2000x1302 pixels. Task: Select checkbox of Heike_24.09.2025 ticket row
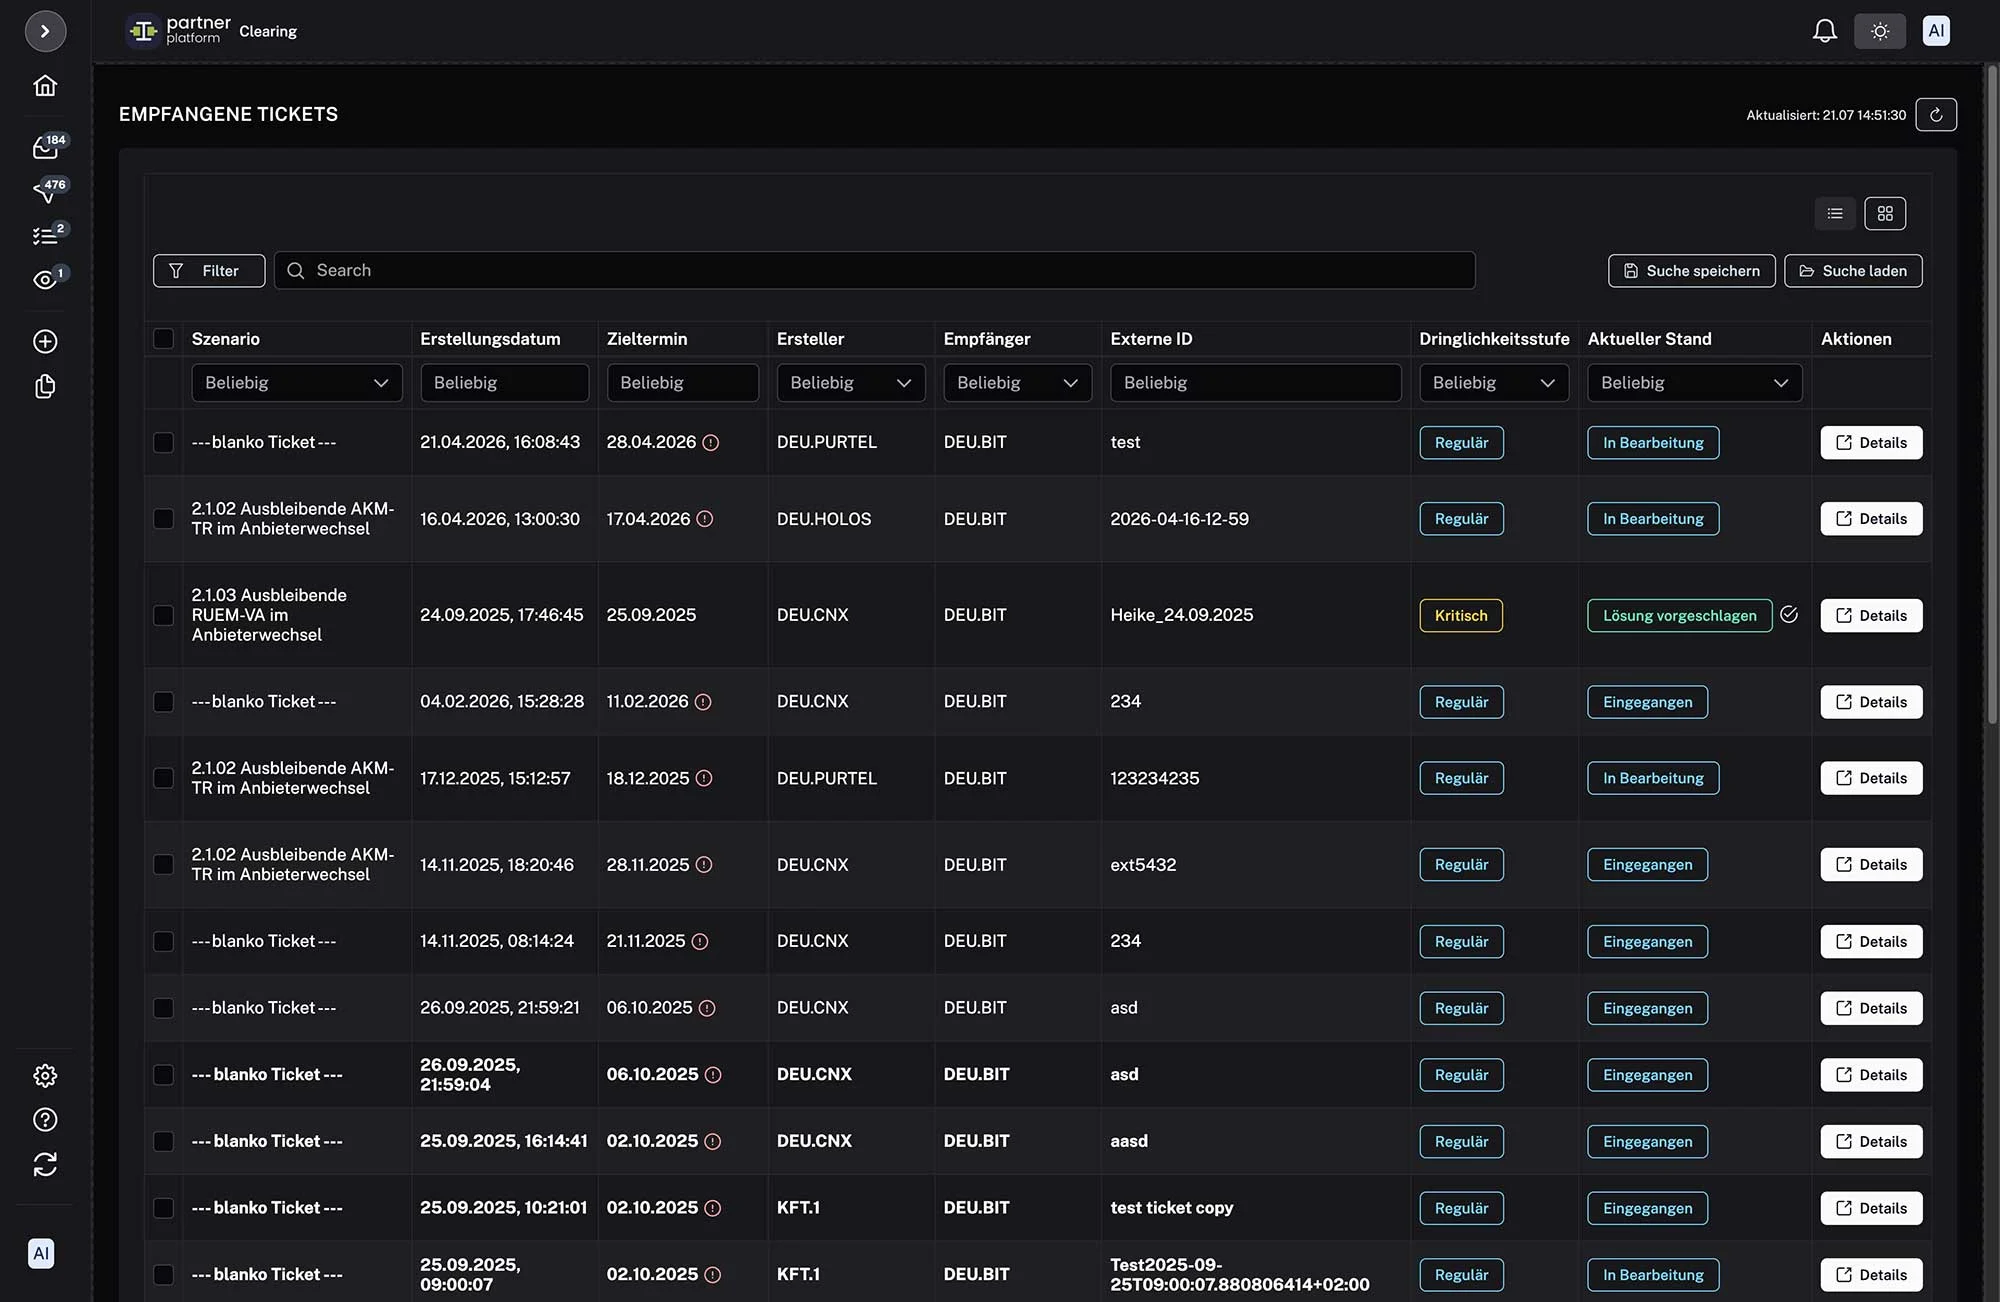coord(163,615)
